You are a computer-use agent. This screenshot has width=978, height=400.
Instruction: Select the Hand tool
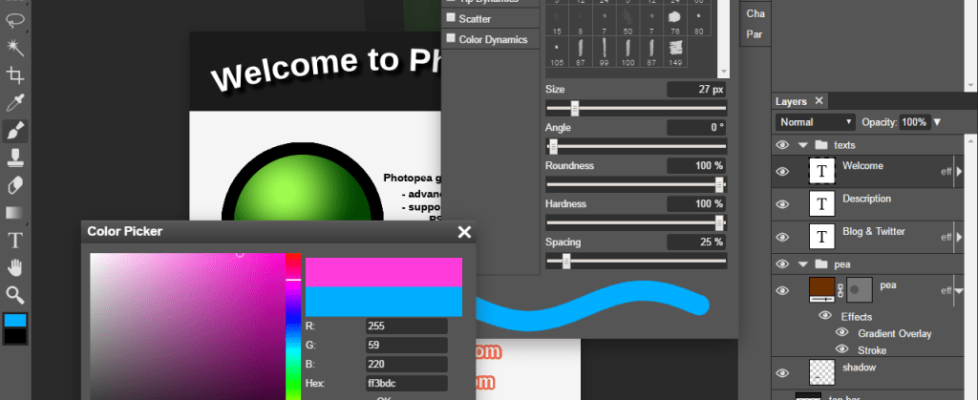(15, 268)
